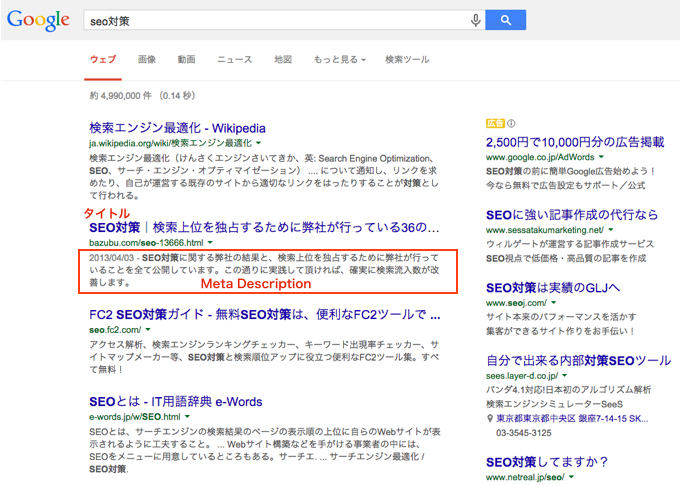Image resolution: width=680 pixels, height=485 pixels.
Task: Open the SEOに強い記事作成の代行なら ad
Action: tap(572, 215)
